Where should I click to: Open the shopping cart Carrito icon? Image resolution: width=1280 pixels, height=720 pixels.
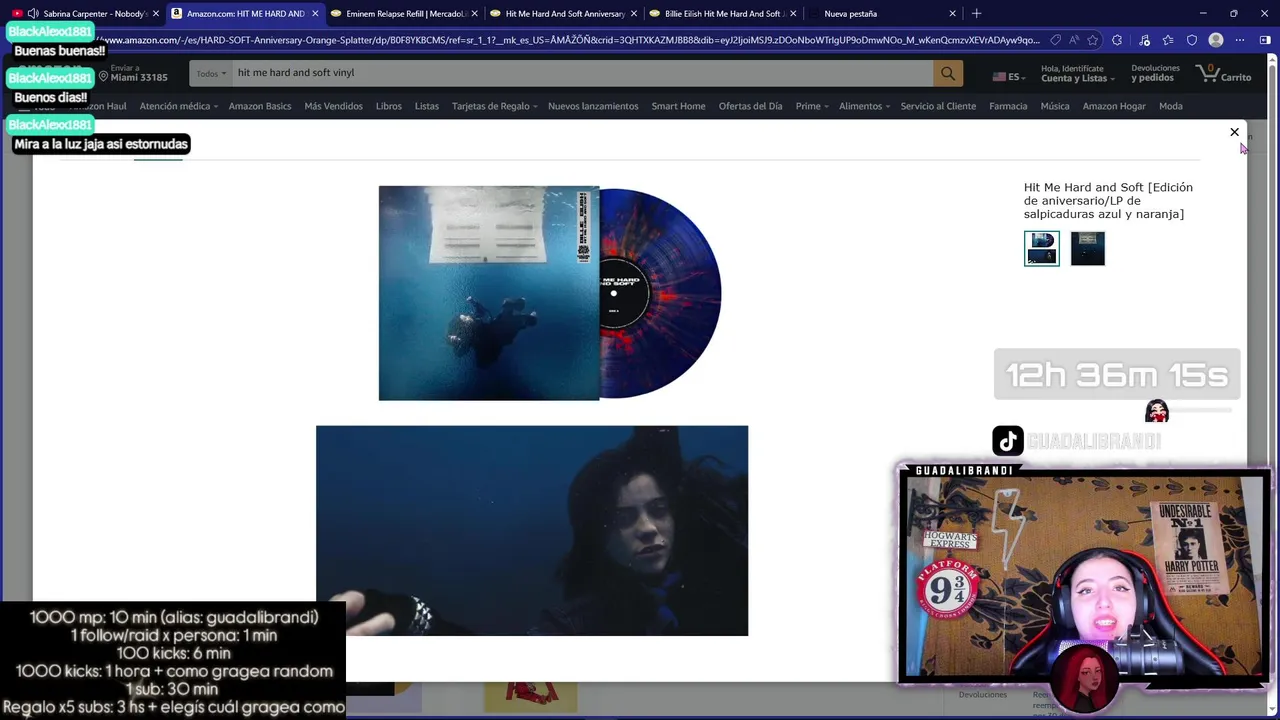pyautogui.click(x=1224, y=73)
